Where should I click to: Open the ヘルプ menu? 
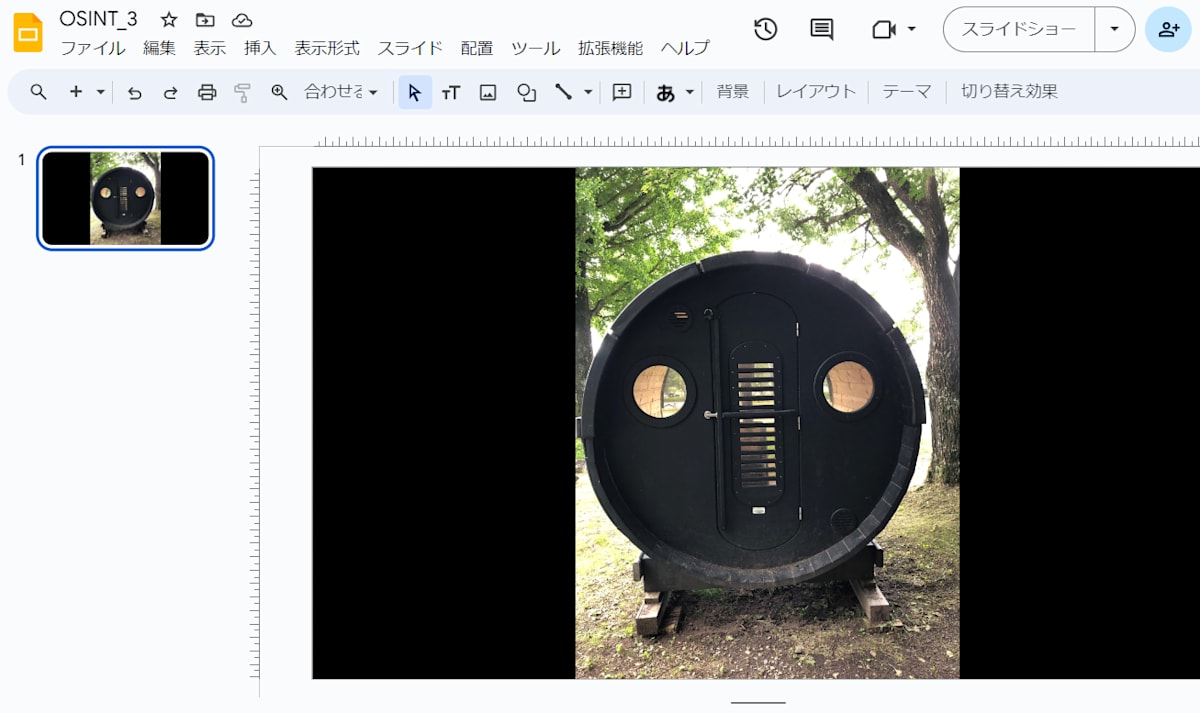click(x=685, y=48)
